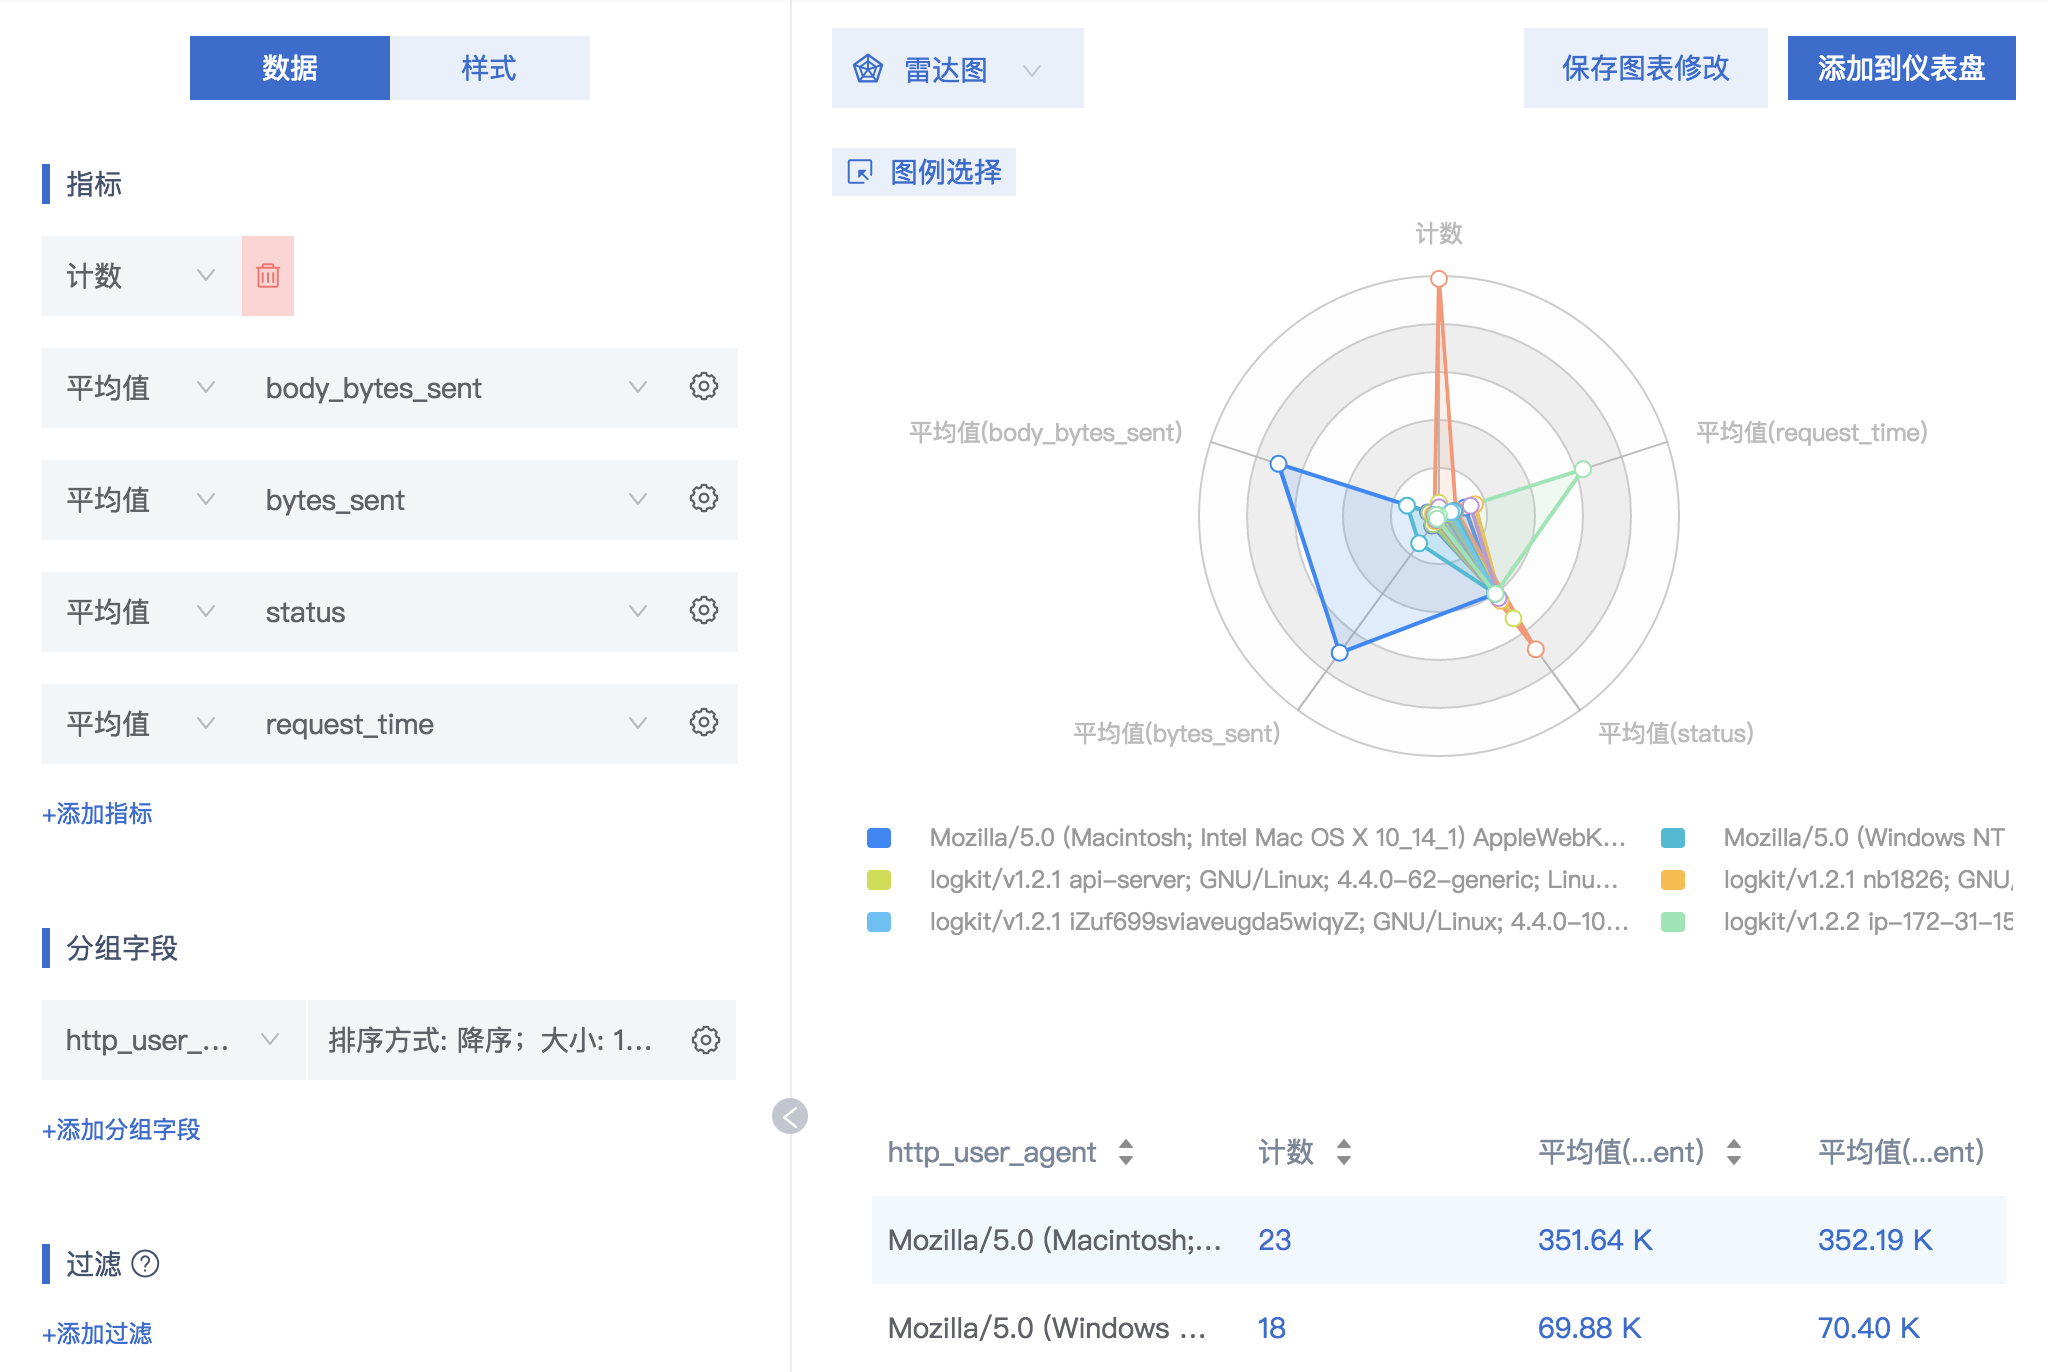Click +添加过滤 link
Screen dimensions: 2048x1372
click(97, 1334)
